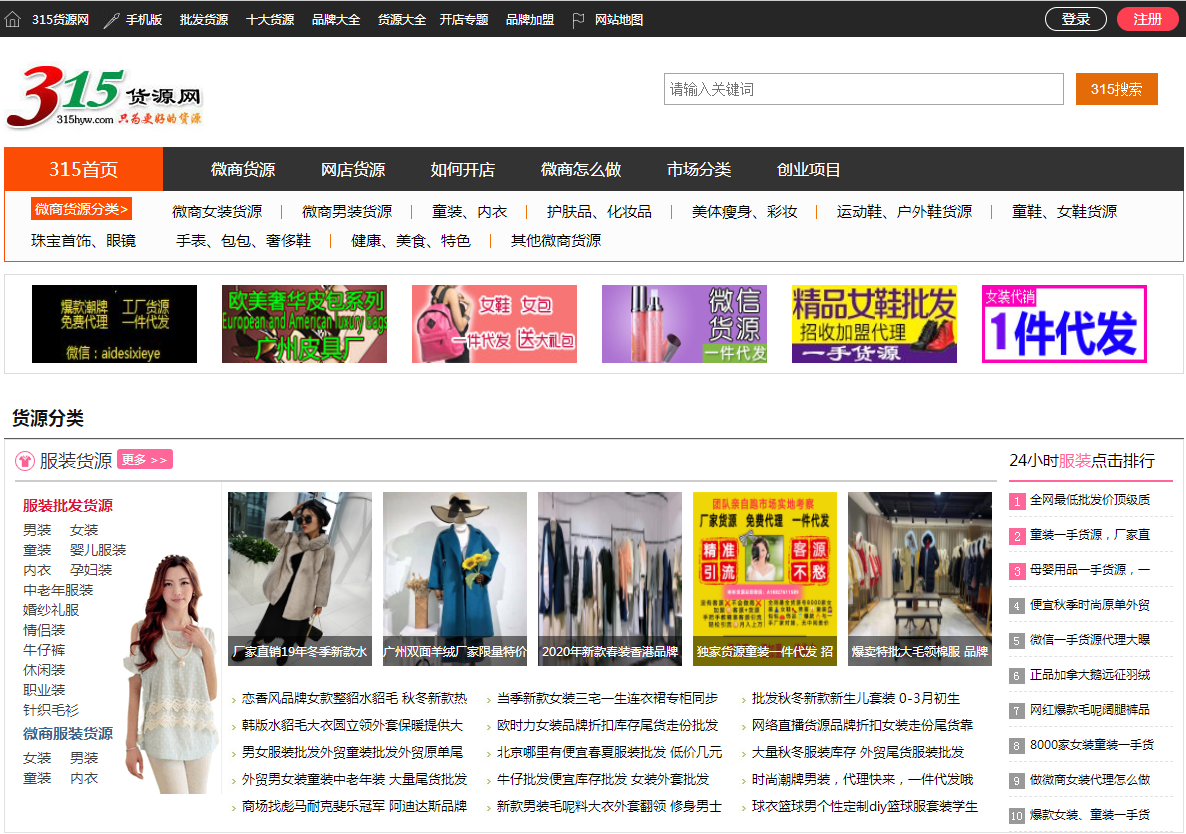Select the 315首页 tab
The height and width of the screenshot is (834, 1186).
coord(84,170)
